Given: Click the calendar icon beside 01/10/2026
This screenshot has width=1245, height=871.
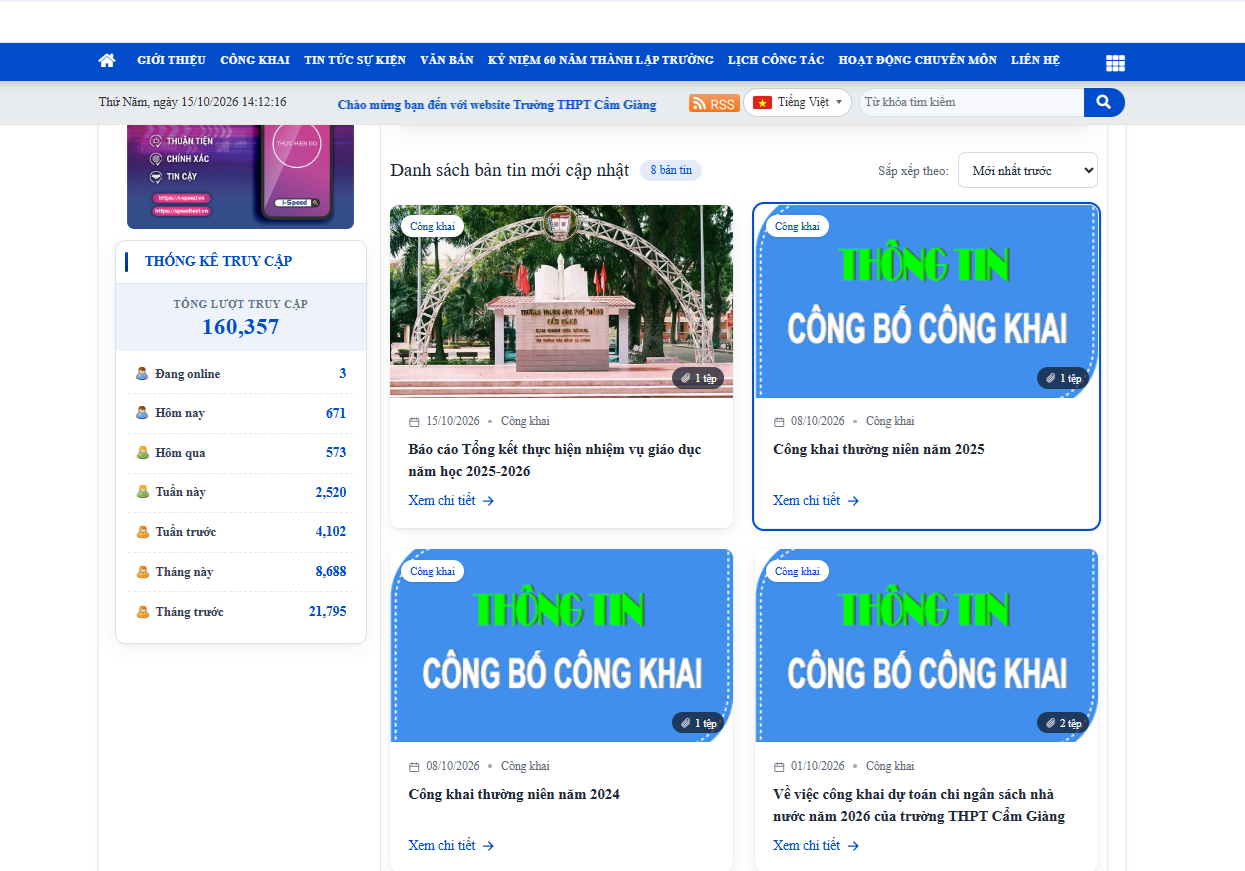Looking at the screenshot, I should coord(779,767).
